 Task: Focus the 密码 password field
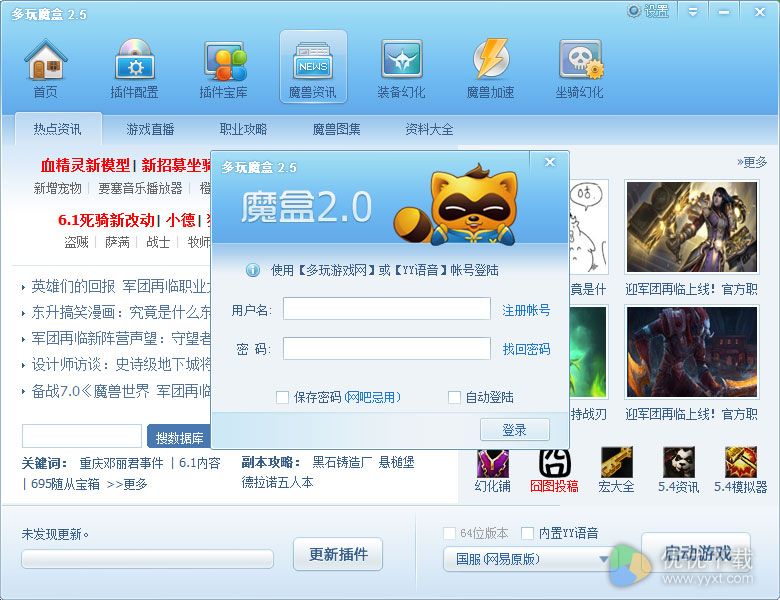pyautogui.click(x=387, y=348)
